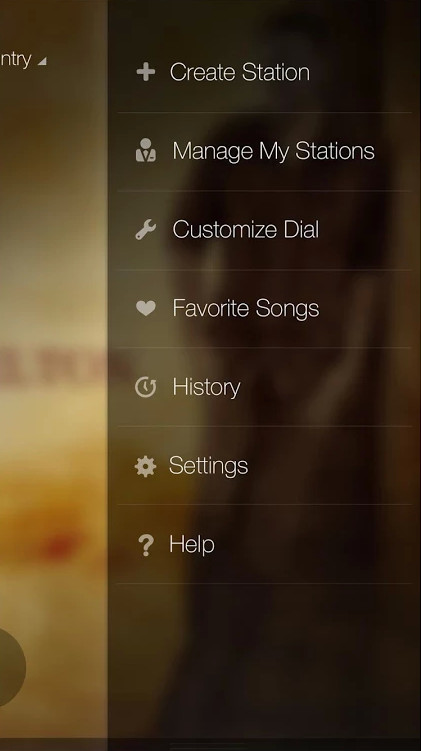Screen dimensions: 421x751
Task: Select the Help text label
Action: [192, 545]
